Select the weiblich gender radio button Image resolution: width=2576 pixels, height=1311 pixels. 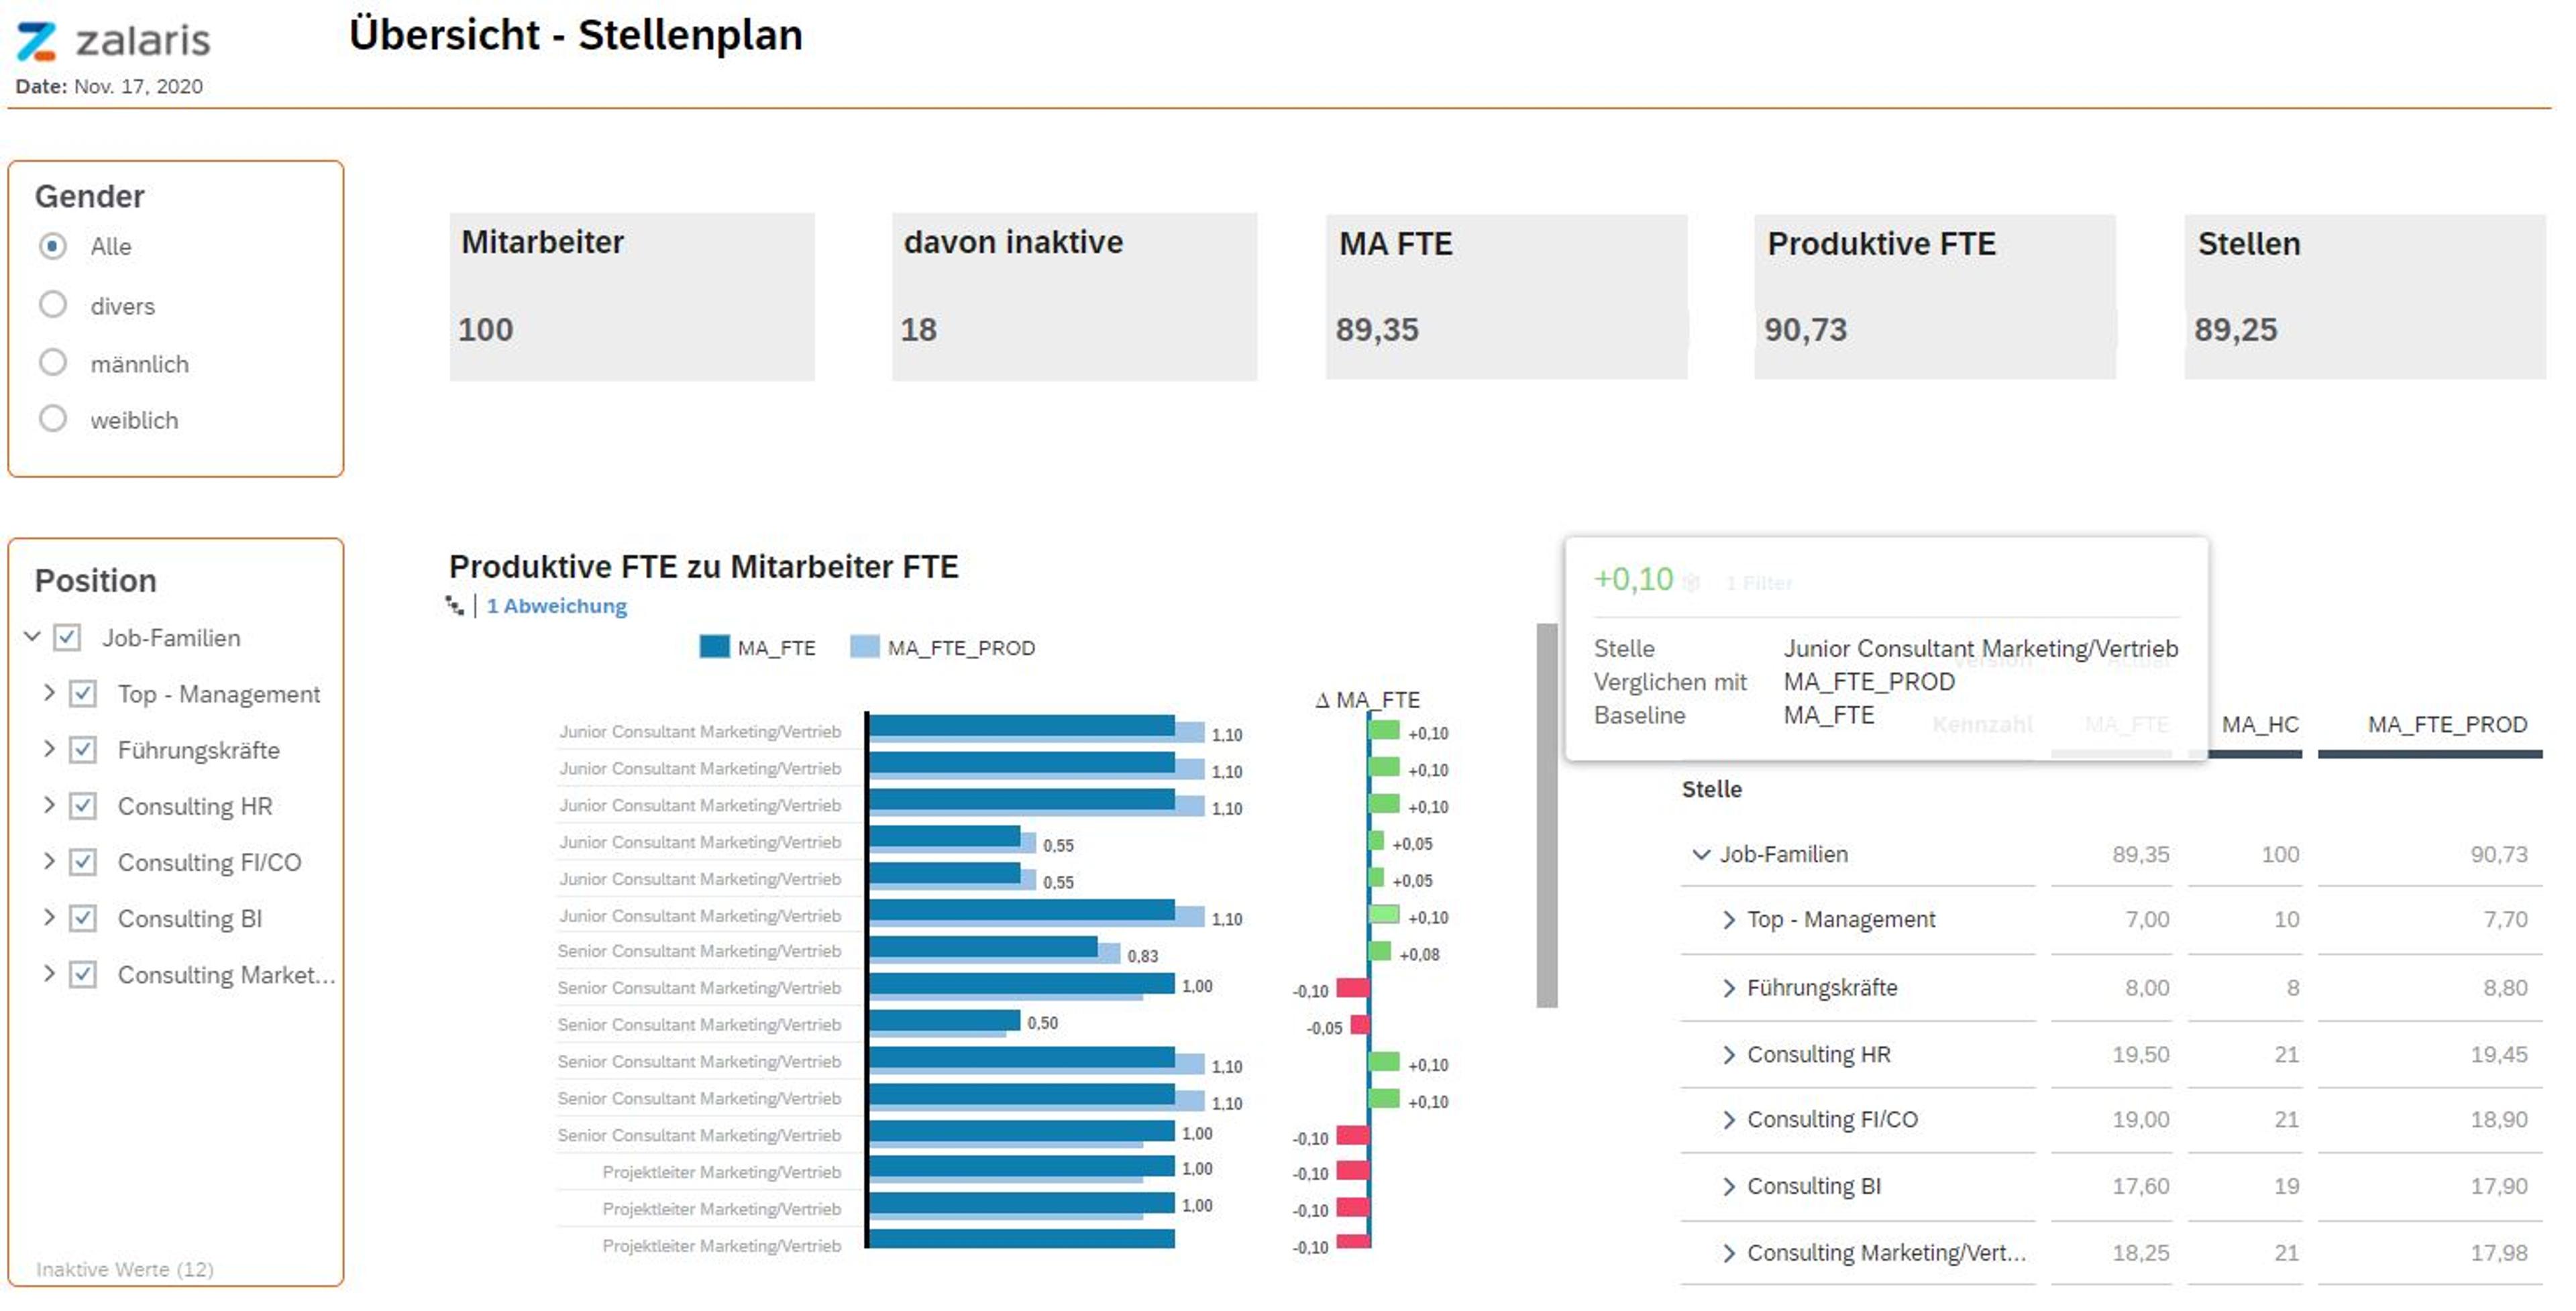pos(53,419)
